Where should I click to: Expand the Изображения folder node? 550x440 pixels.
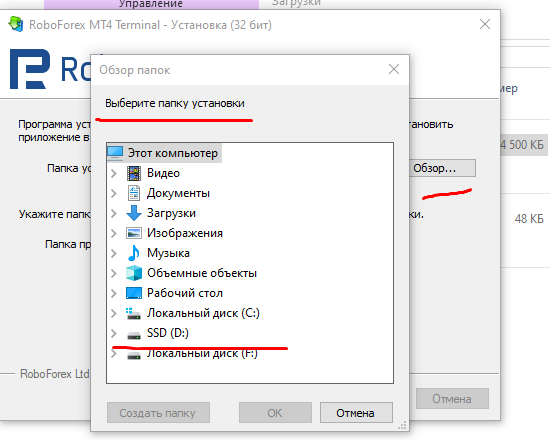[x=114, y=233]
